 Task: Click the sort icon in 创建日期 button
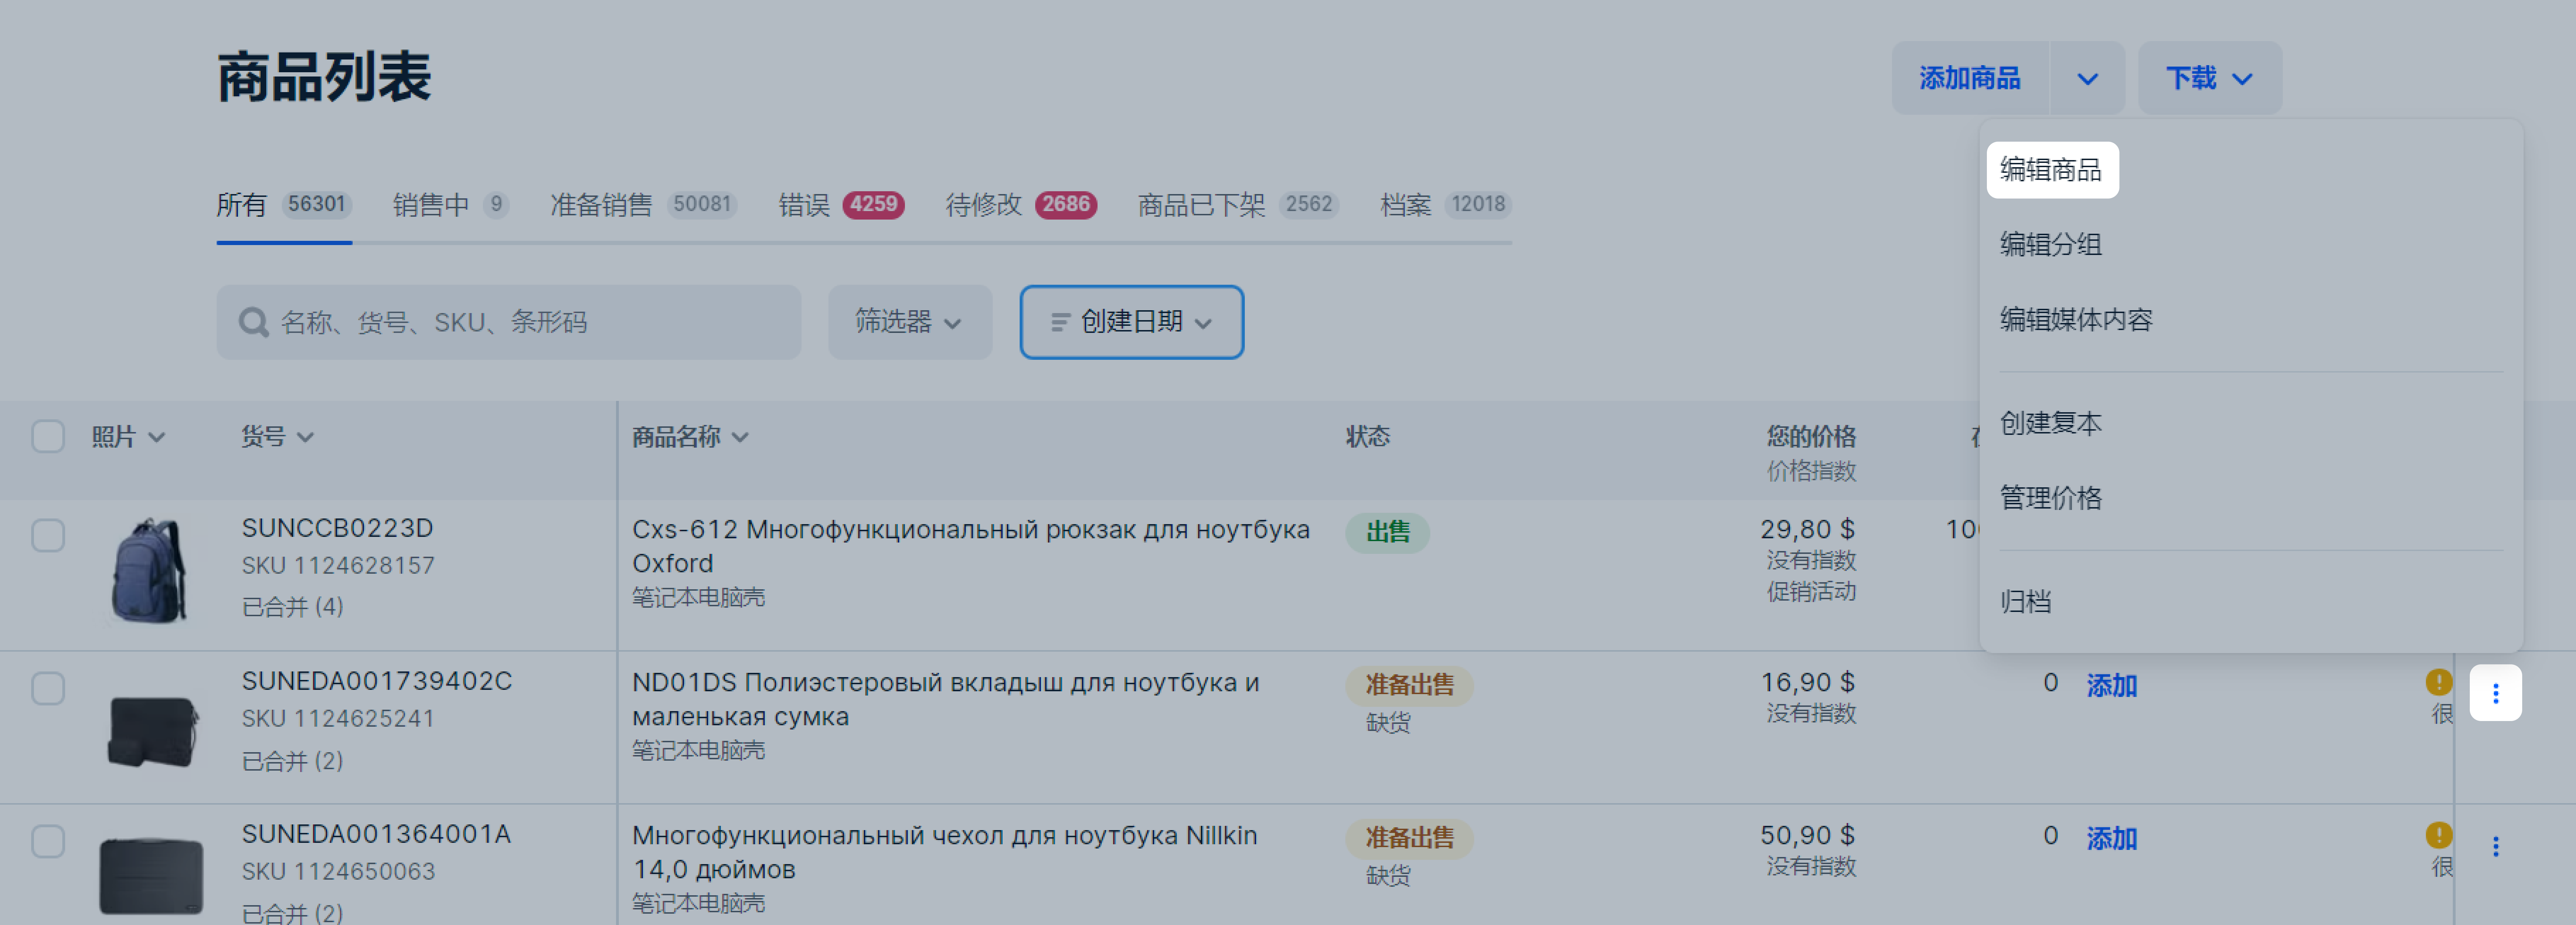click(x=1060, y=322)
